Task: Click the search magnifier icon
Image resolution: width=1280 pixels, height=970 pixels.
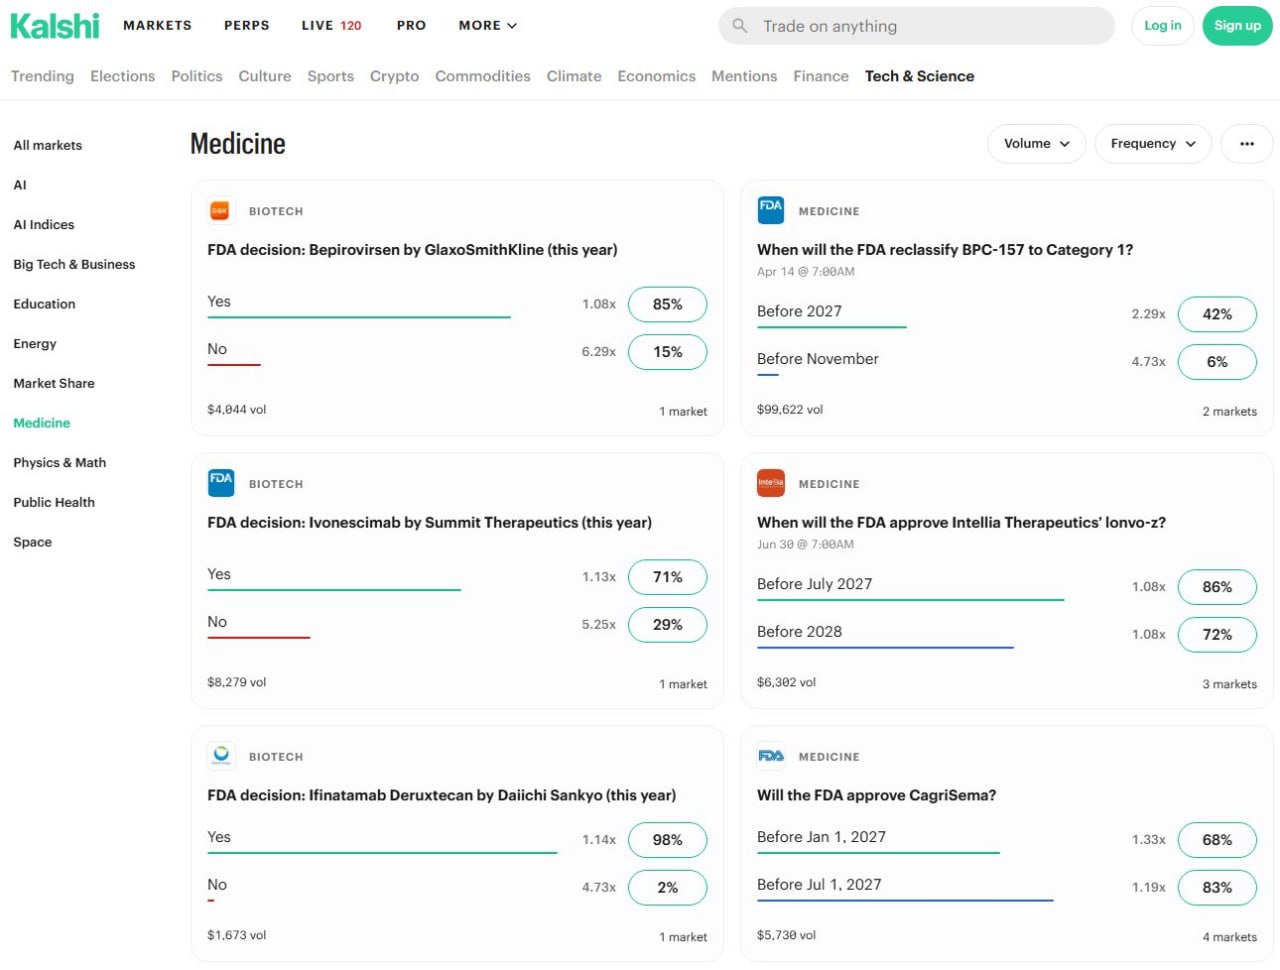Action: (740, 26)
